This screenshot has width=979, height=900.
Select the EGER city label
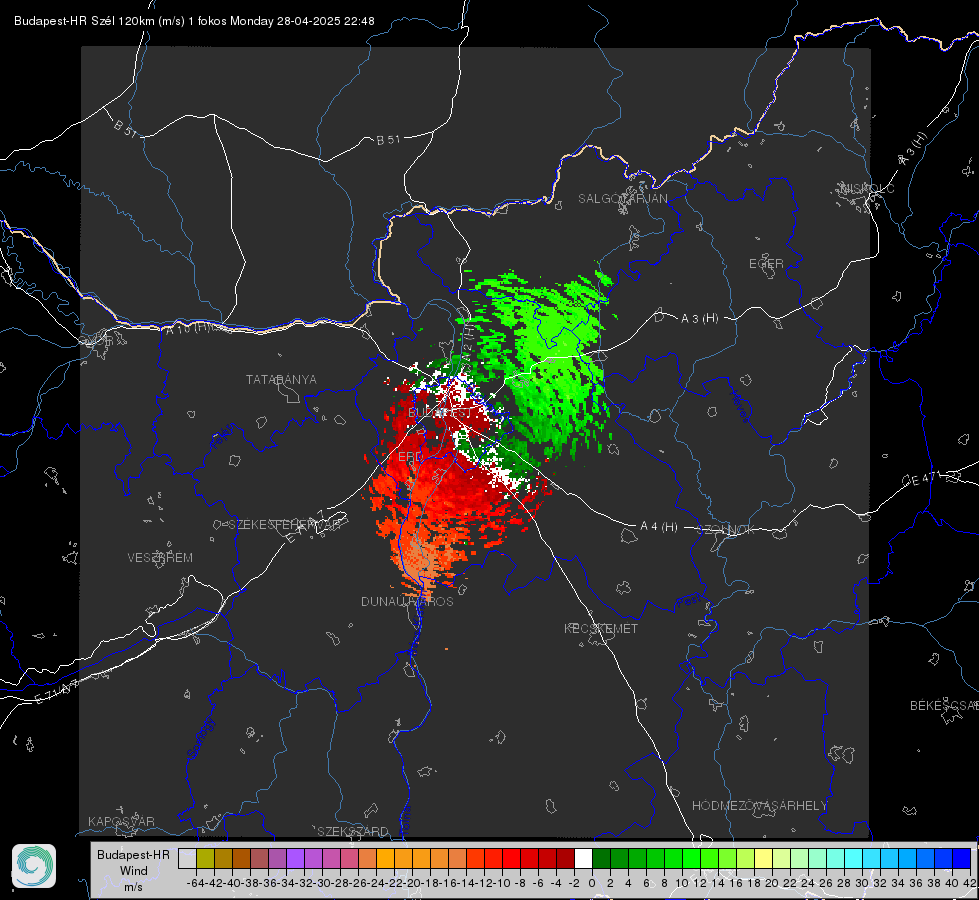(766, 264)
